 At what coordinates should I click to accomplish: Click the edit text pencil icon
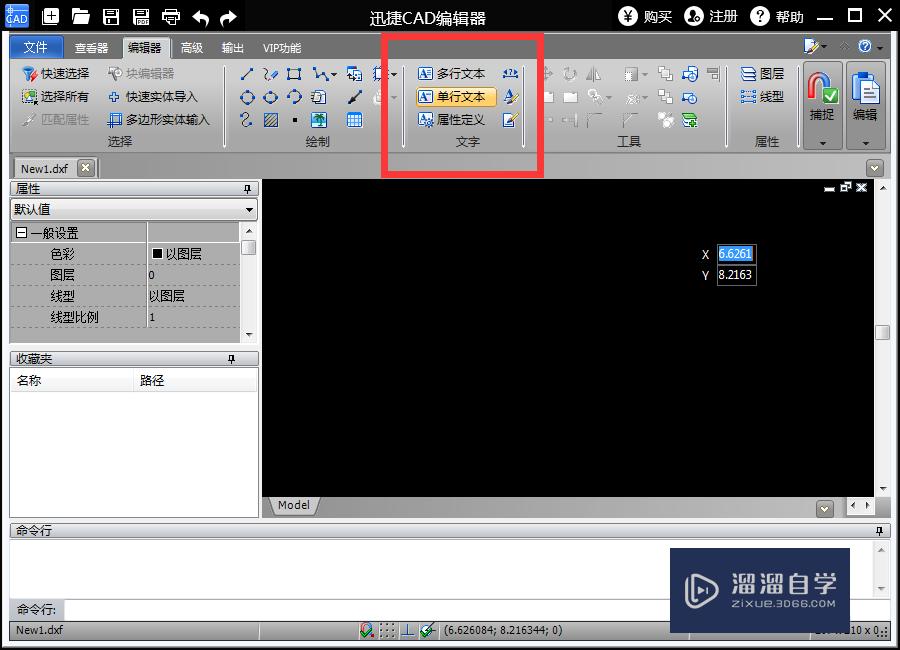(x=510, y=120)
